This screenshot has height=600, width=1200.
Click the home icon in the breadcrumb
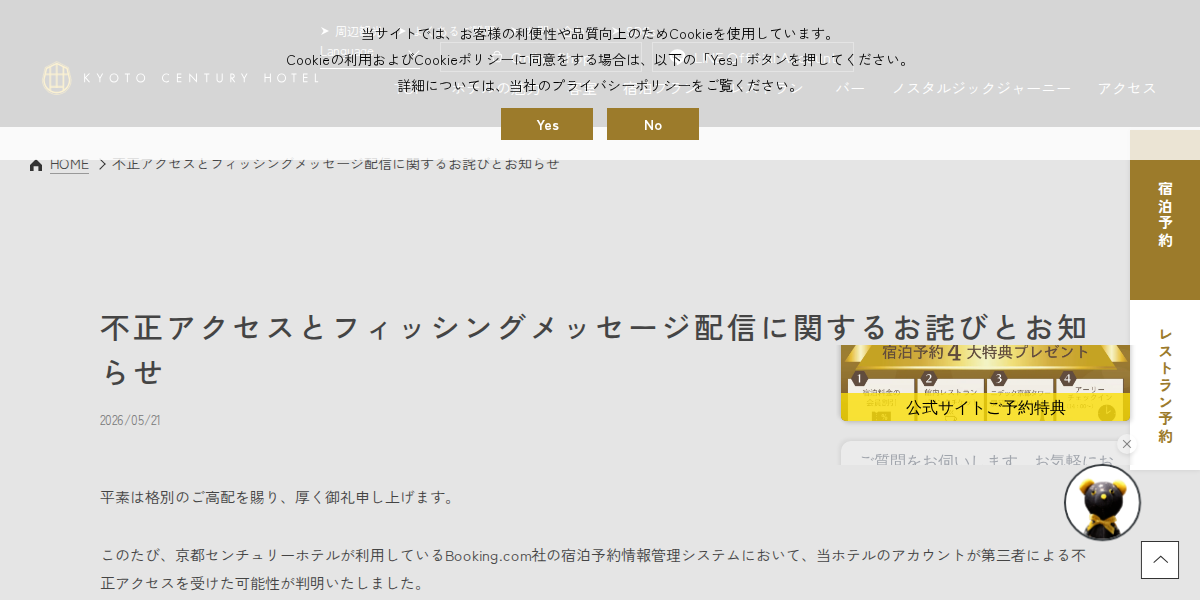(x=36, y=165)
